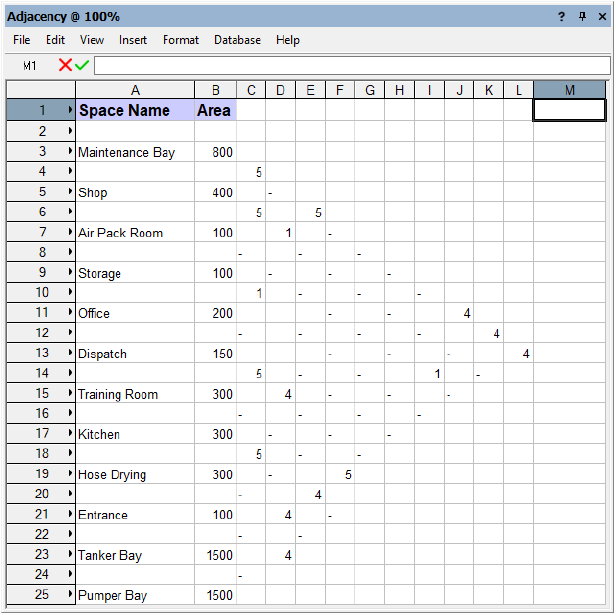Image resolution: width=616 pixels, height=615 pixels.
Task: Click the row 3 arrow for Maintenance Bay
Action: click(70, 152)
